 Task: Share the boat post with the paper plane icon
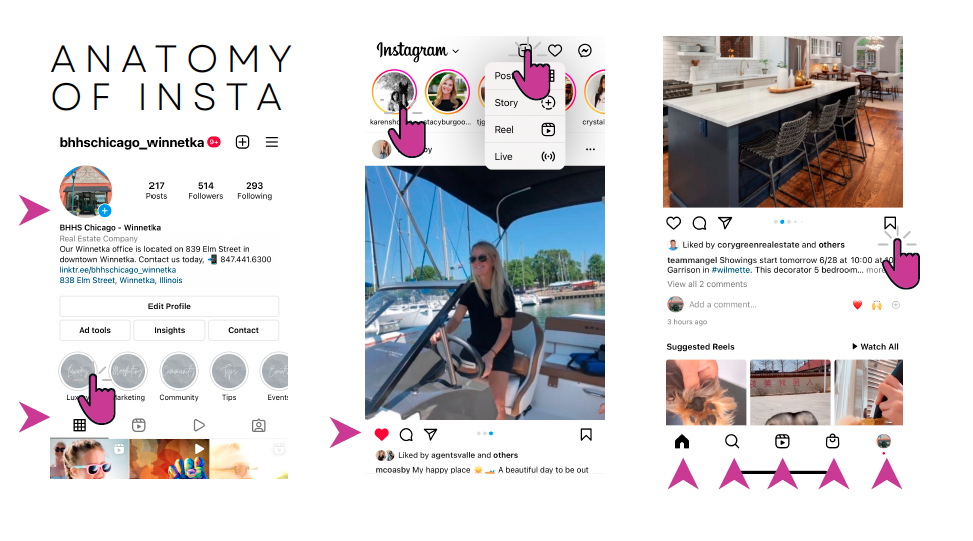431,434
